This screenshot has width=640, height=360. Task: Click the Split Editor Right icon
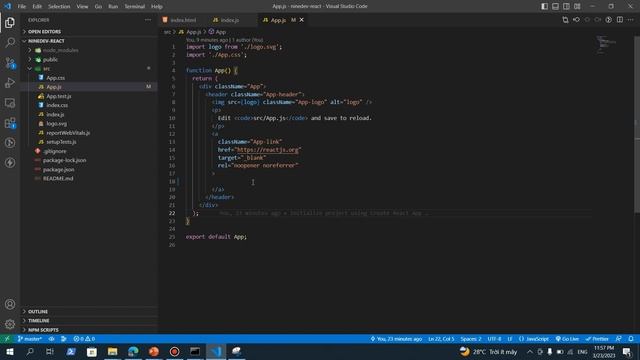click(x=620, y=20)
